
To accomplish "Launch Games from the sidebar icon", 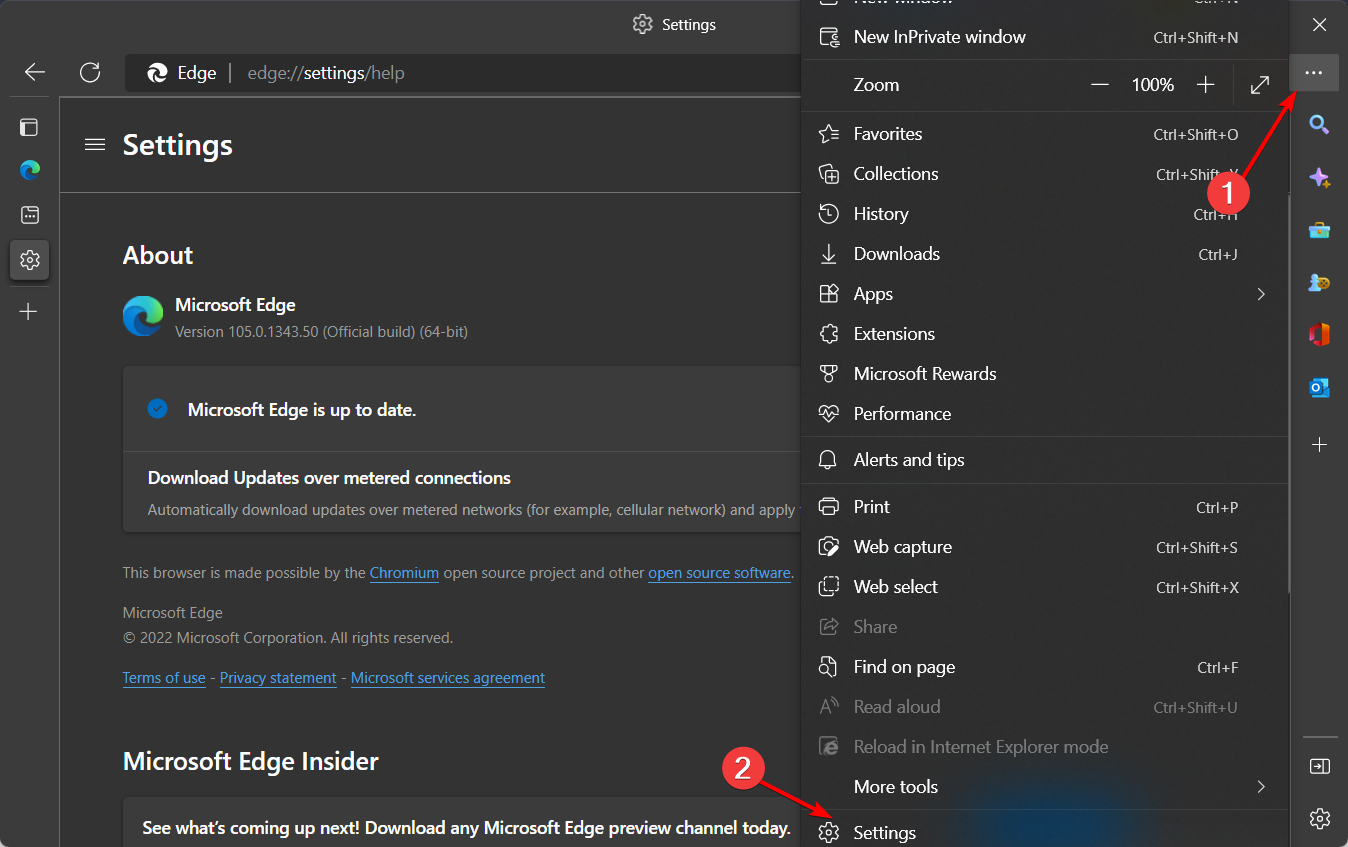I will pyautogui.click(x=1319, y=282).
